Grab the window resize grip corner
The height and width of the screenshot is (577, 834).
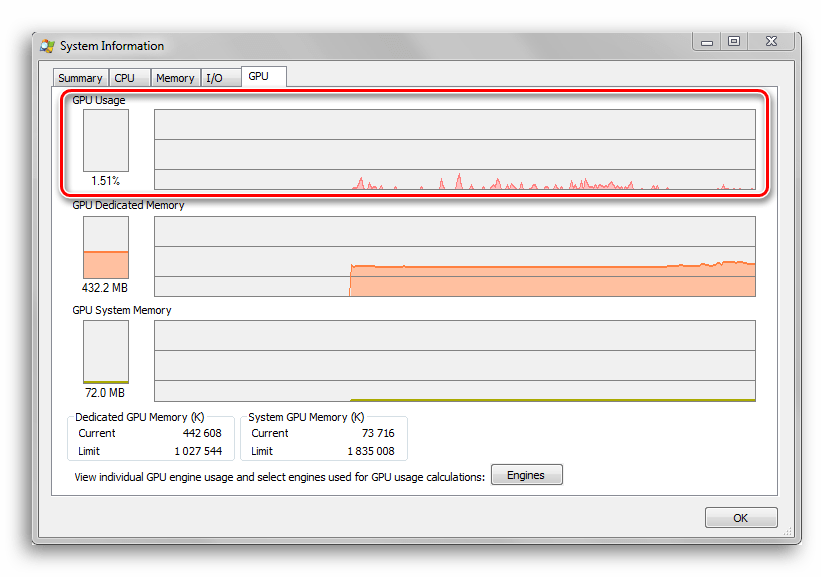(788, 531)
